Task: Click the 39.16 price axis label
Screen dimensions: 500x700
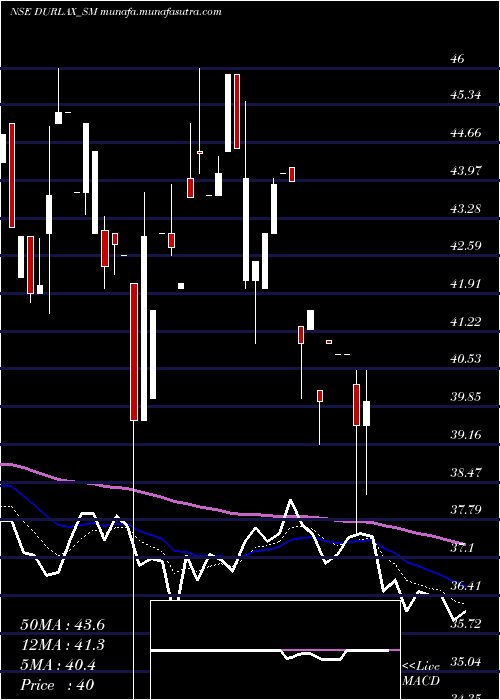Action: coord(466,434)
